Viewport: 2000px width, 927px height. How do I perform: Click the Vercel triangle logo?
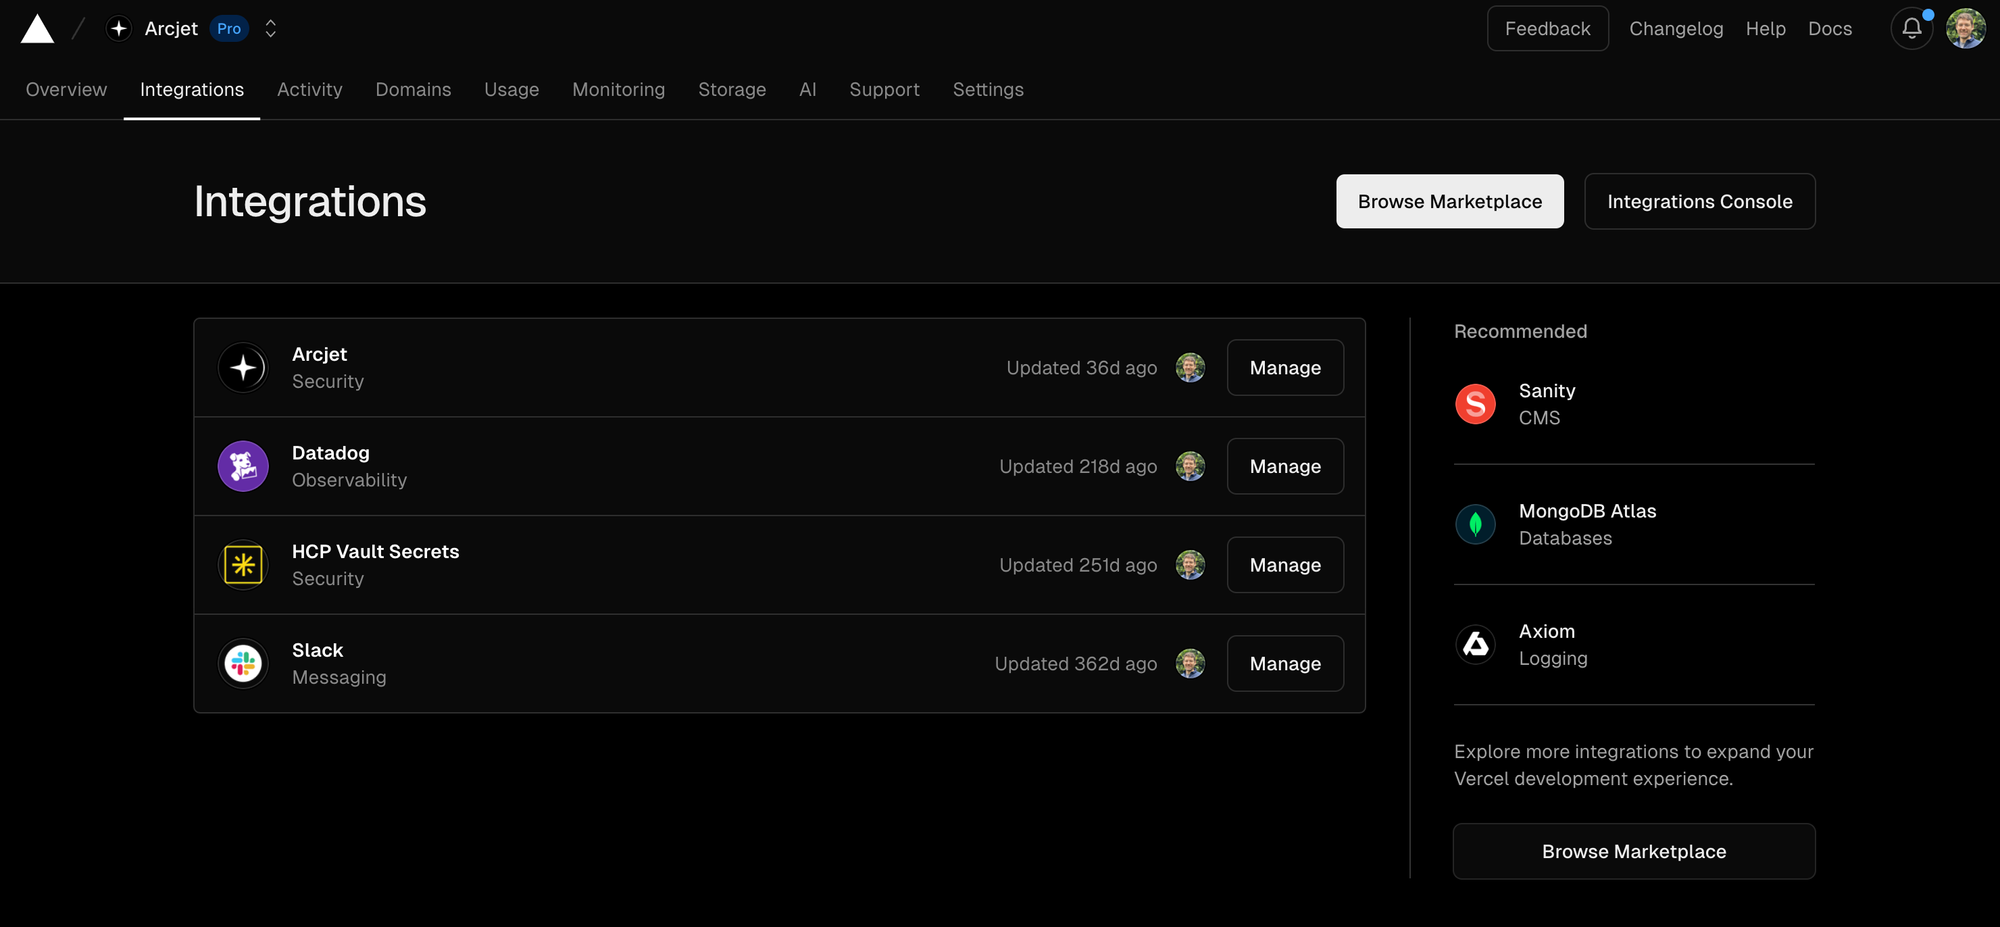click(37, 29)
